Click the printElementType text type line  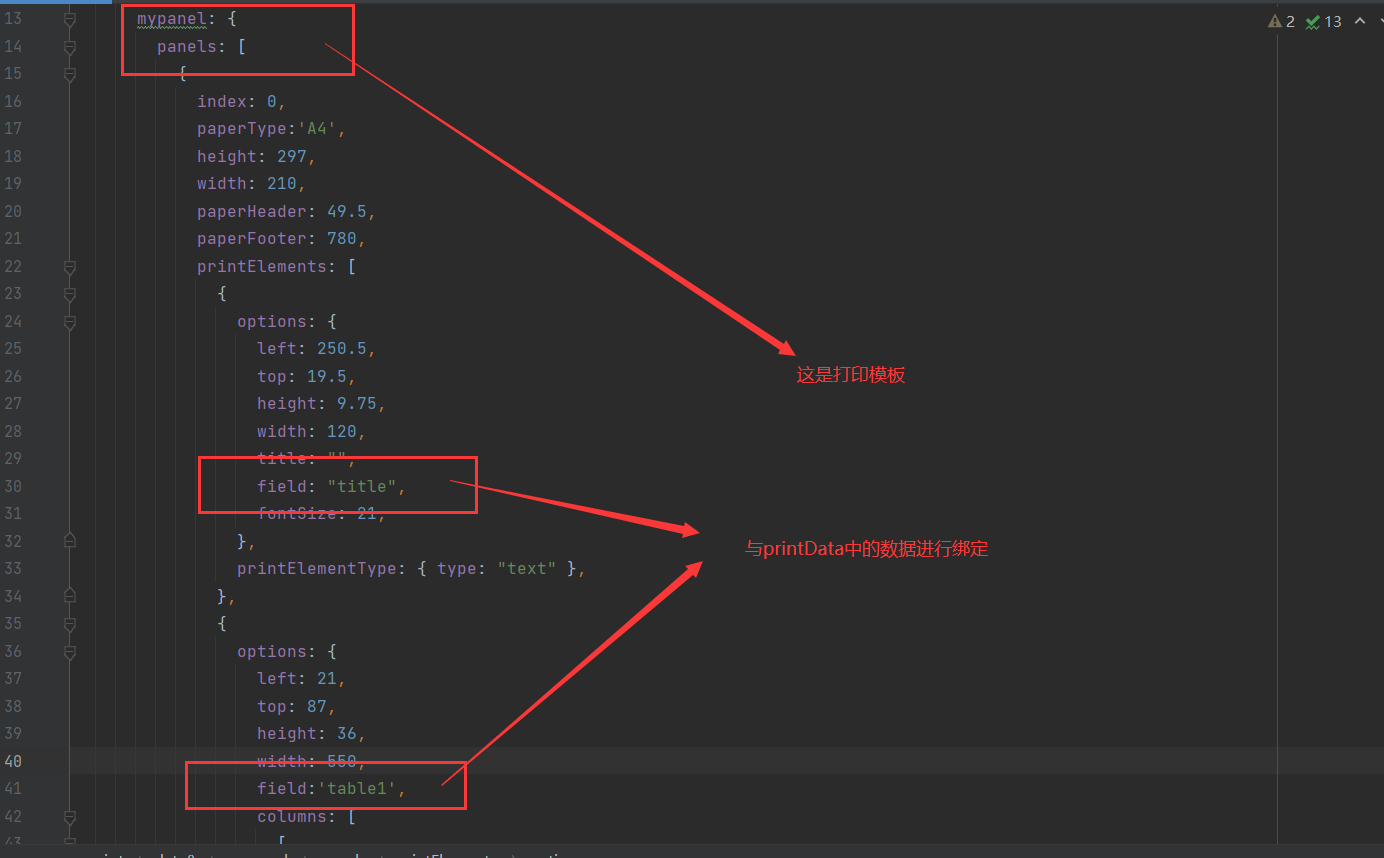(411, 568)
